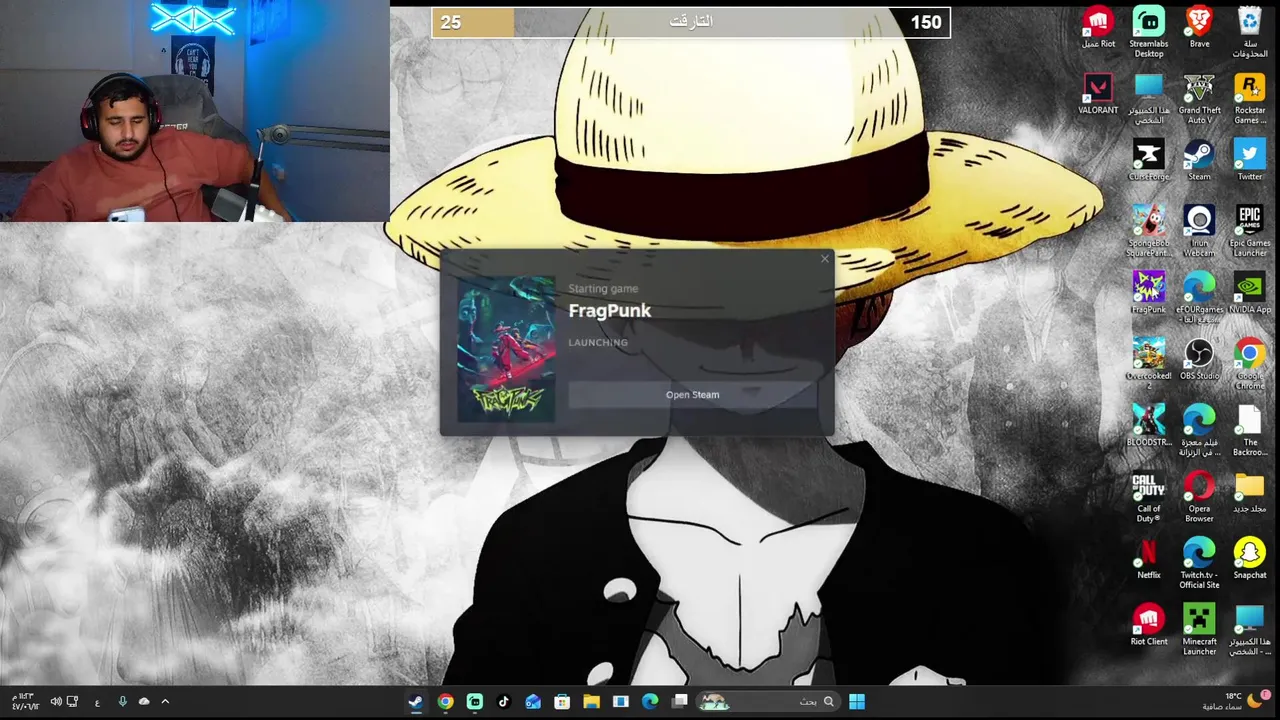Open the Riot عميل desktop shortcut
Image resolution: width=1280 pixels, height=720 pixels.
click(1098, 28)
